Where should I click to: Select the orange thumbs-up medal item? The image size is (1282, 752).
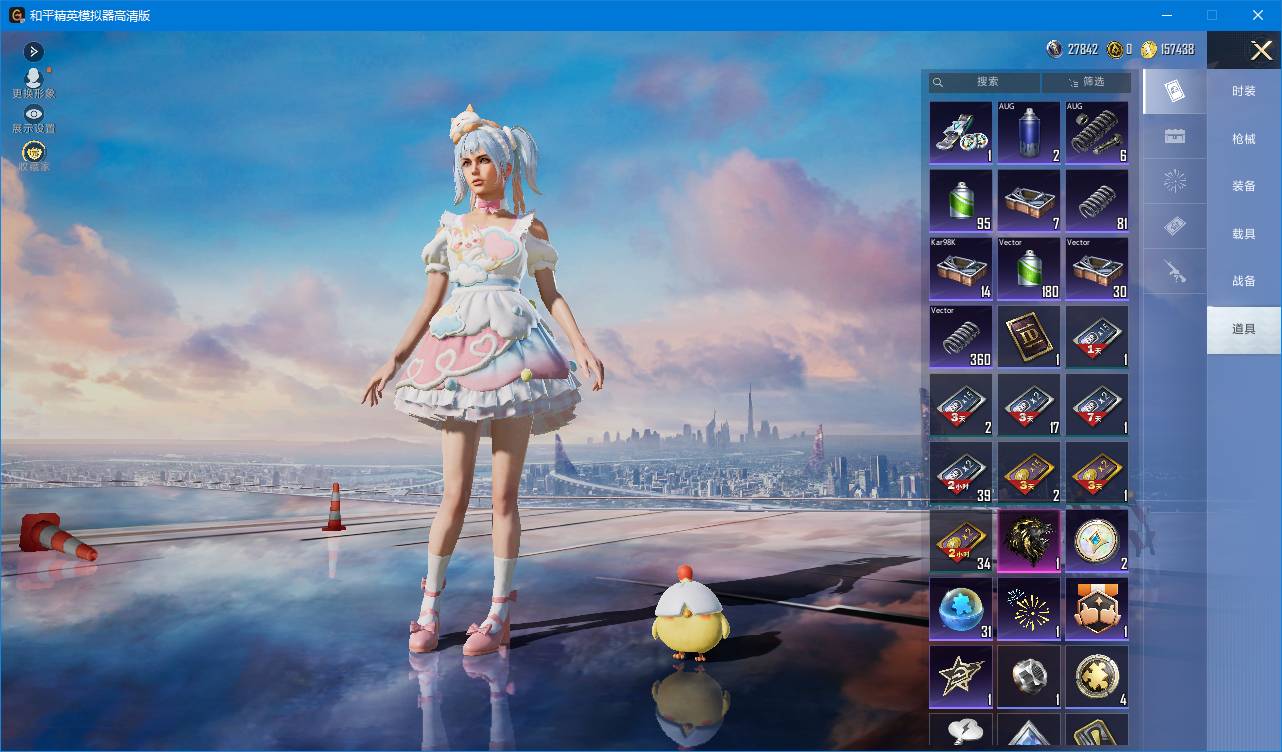click(1097, 608)
